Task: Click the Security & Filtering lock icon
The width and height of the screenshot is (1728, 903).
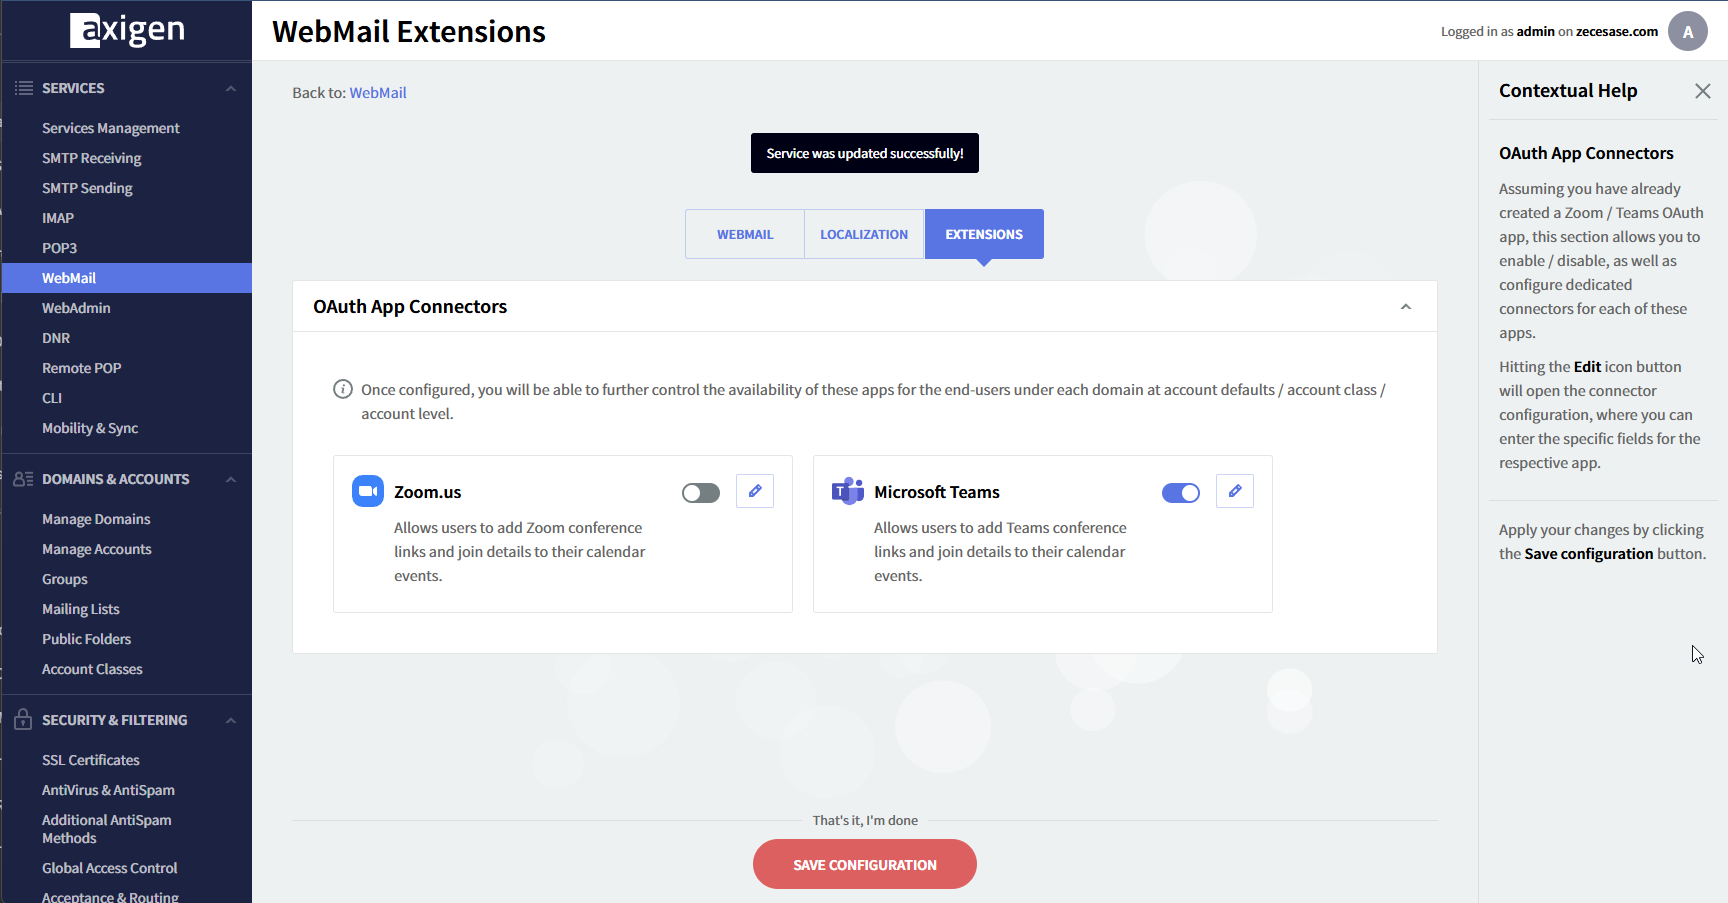Action: point(23,719)
